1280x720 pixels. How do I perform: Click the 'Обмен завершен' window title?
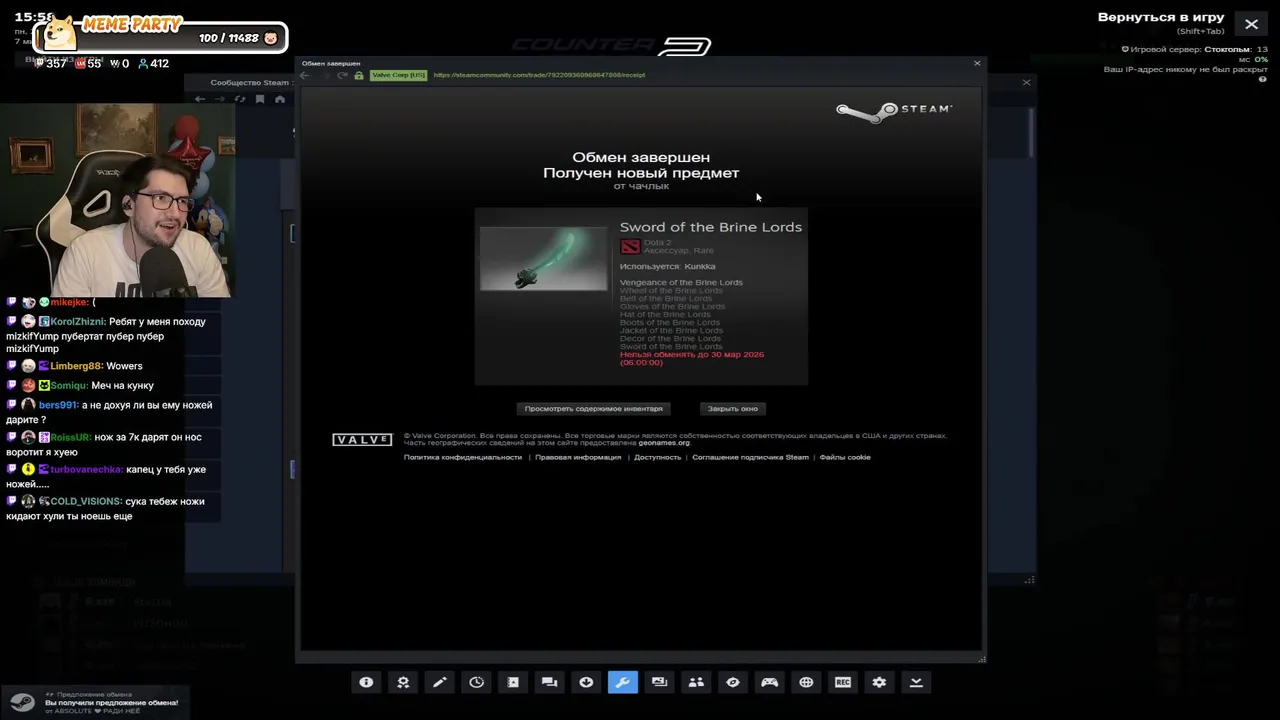(331, 63)
